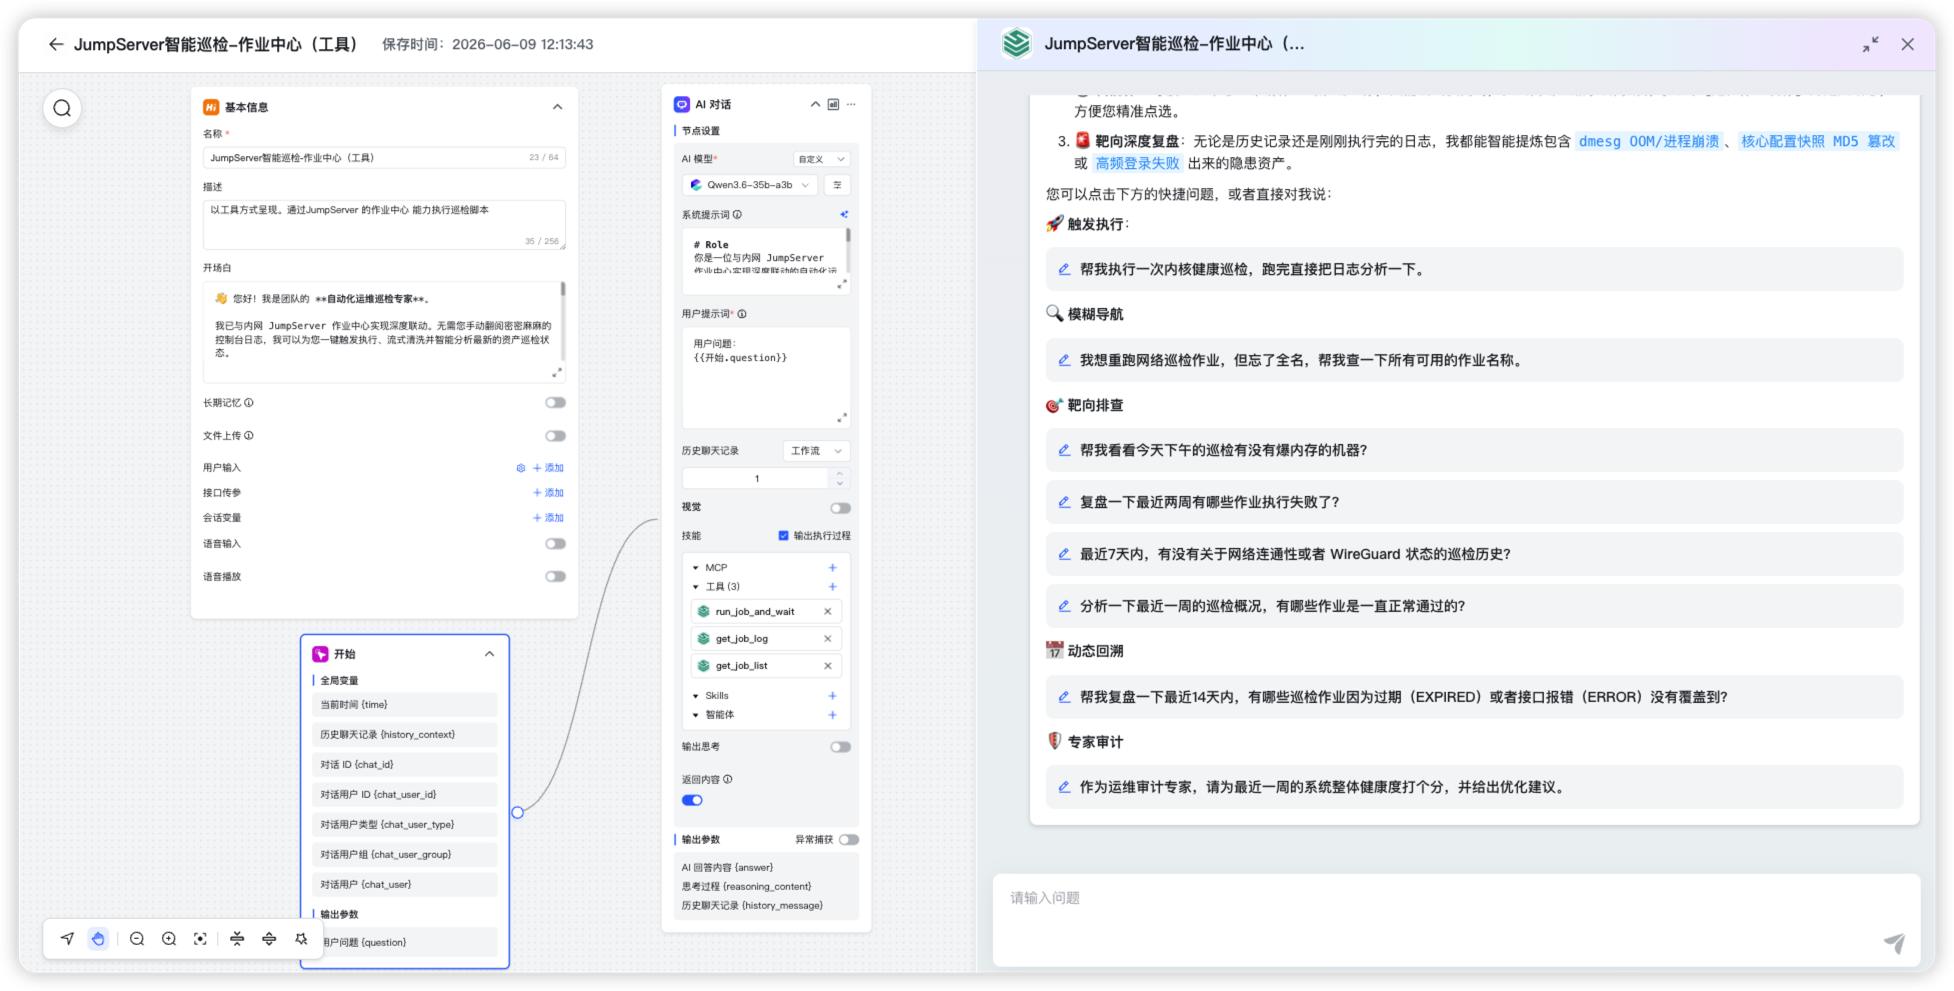Open the 自定义 model type dropdown
Viewport: 1954px width, 991px height.
coord(821,159)
